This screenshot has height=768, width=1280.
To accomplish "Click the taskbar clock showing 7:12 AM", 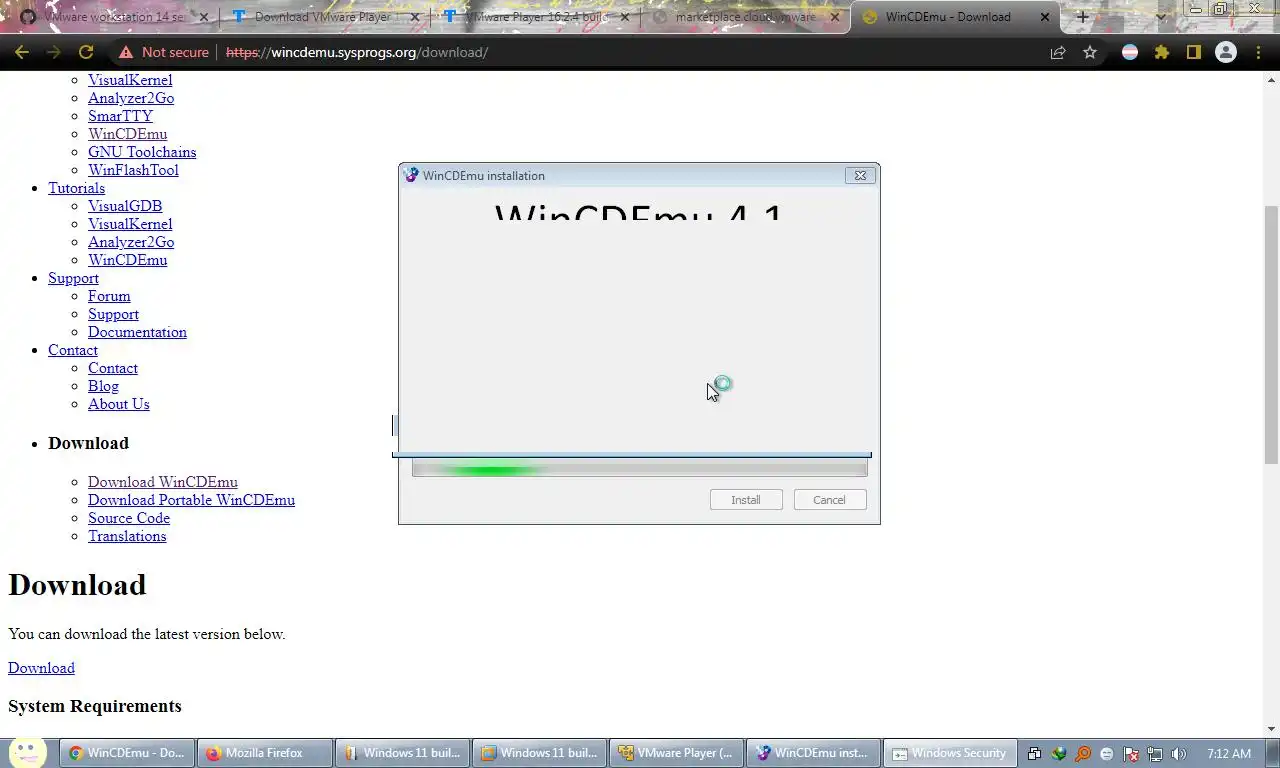I will 1229,753.
